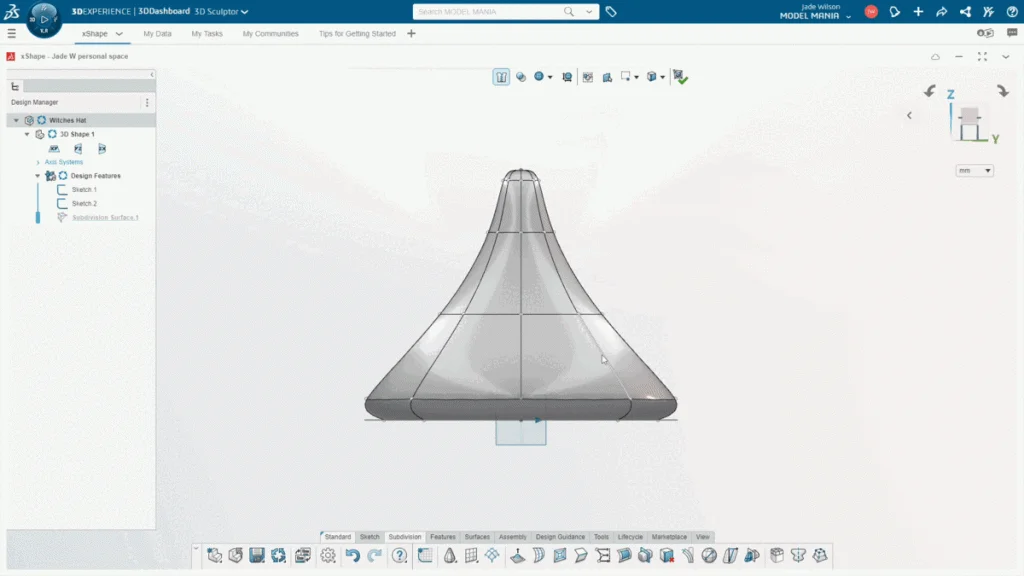The height and width of the screenshot is (576, 1024).
Task: Click the plus Add icon in top bar
Action: [x=918, y=12]
